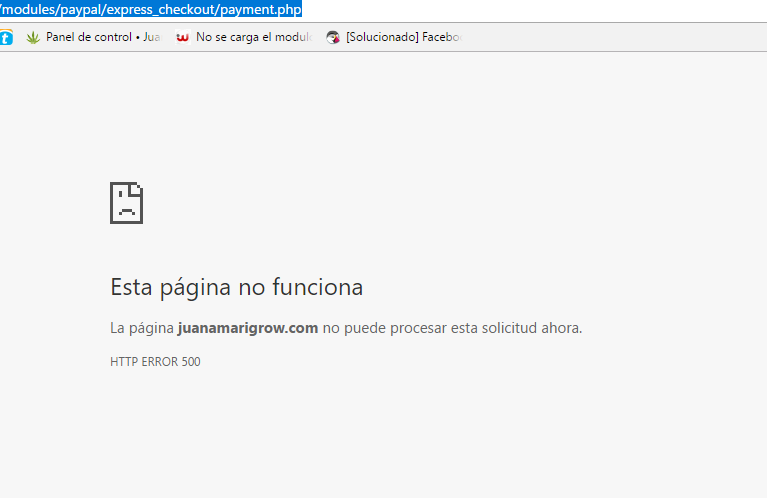Click the highlighted payment.php URL in address bar
The width and height of the screenshot is (767, 498).
(x=151, y=9)
